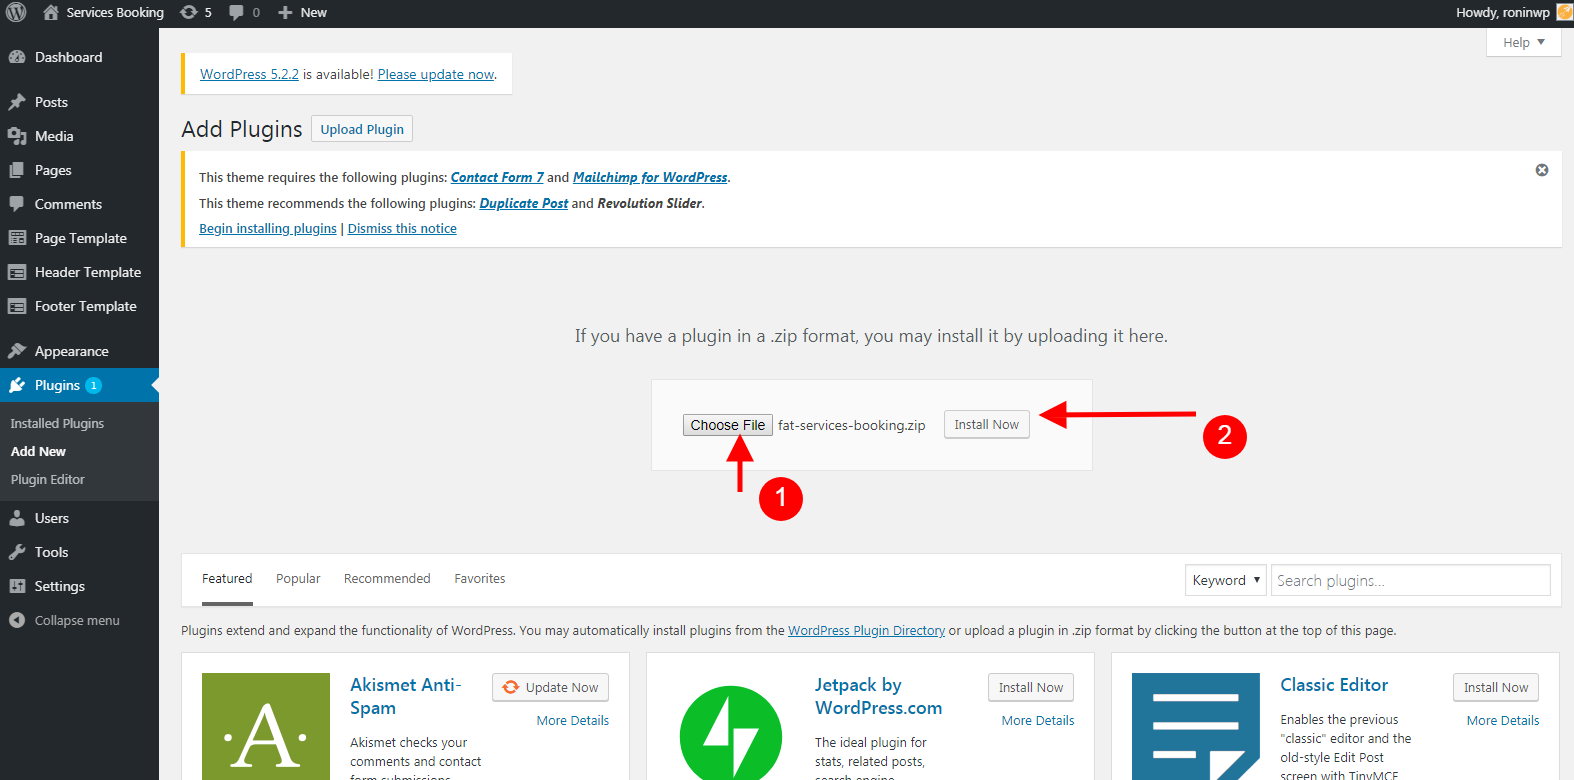1574x780 pixels.
Task: Open the Keyword search type dropdown
Action: (1226, 580)
